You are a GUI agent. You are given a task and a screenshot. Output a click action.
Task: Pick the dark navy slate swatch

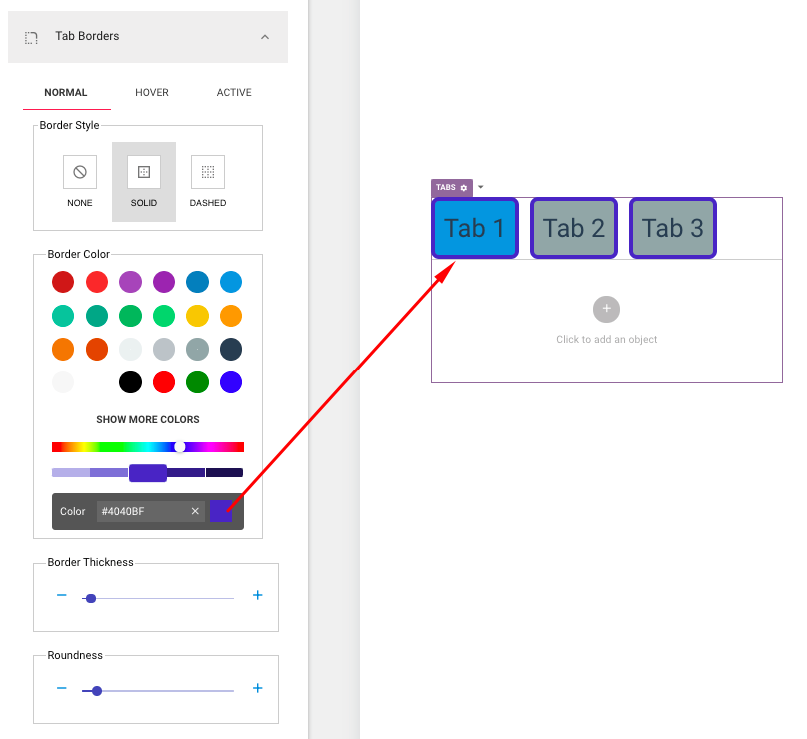(x=231, y=349)
